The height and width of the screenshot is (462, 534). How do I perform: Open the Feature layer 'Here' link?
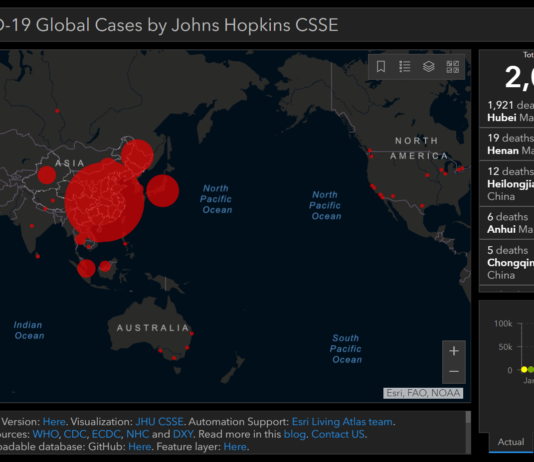[235, 447]
